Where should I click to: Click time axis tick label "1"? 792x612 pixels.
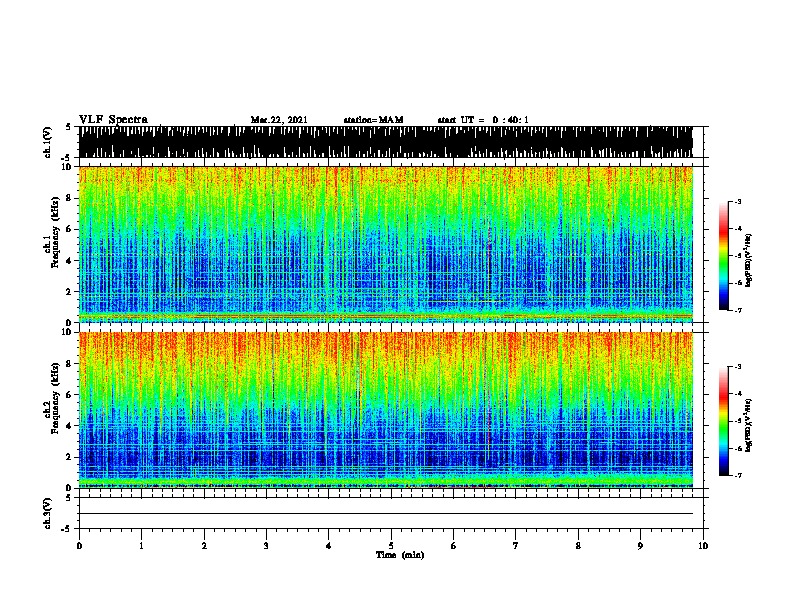(x=141, y=546)
